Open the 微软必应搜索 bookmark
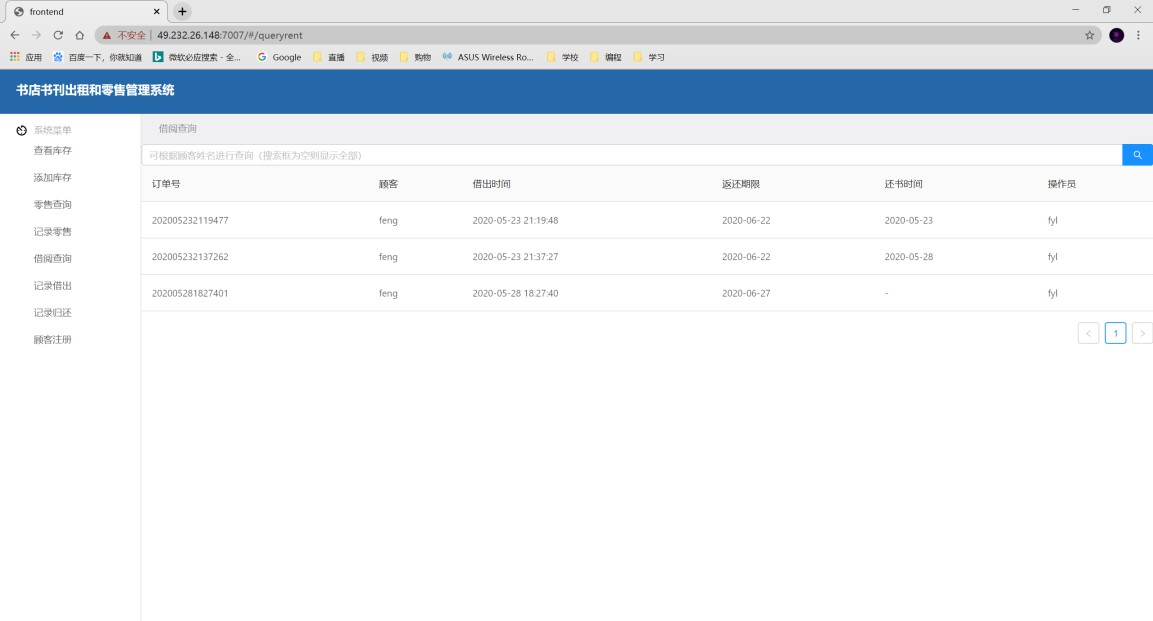1153x621 pixels. point(196,57)
